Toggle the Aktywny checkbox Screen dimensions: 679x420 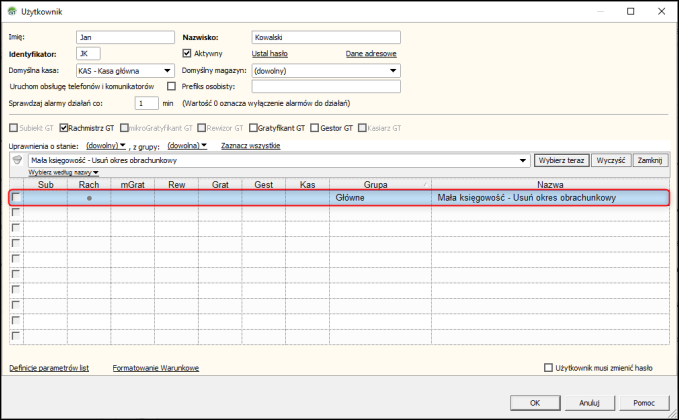click(x=187, y=53)
